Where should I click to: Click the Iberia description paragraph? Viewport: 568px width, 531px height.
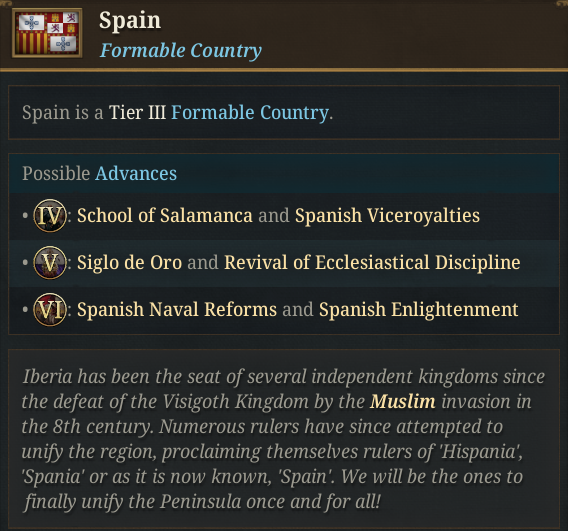pos(284,439)
